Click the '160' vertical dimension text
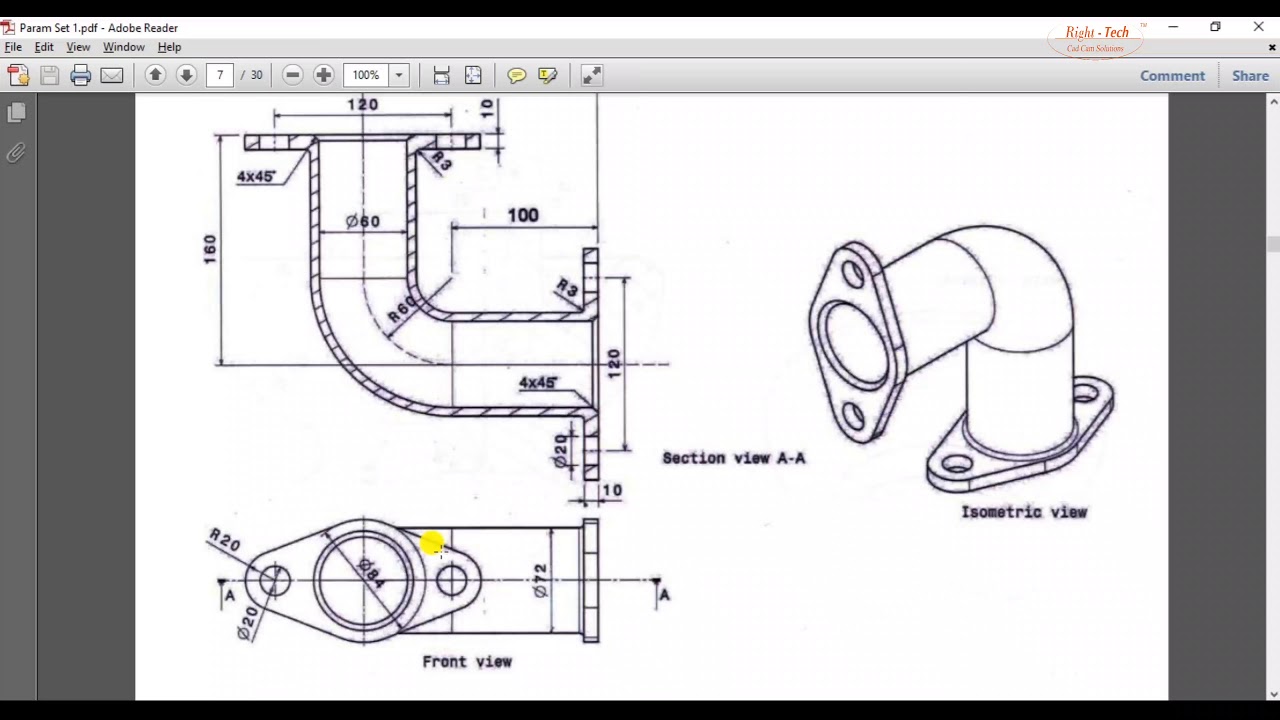Image resolution: width=1280 pixels, height=720 pixels. [x=210, y=250]
